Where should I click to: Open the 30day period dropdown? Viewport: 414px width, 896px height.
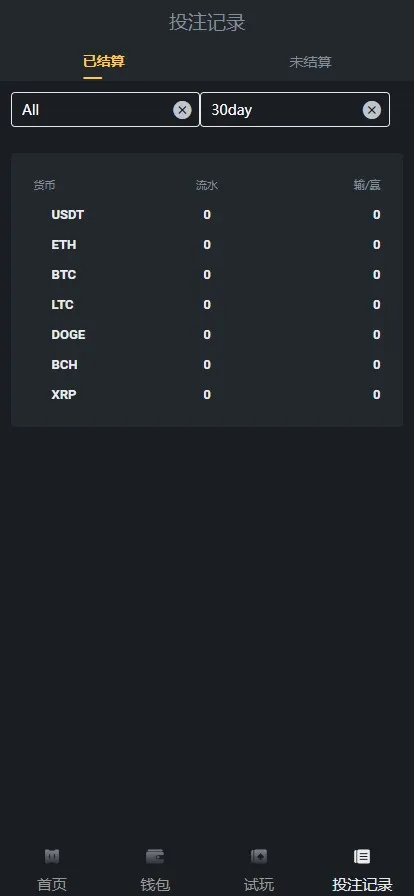click(x=295, y=110)
